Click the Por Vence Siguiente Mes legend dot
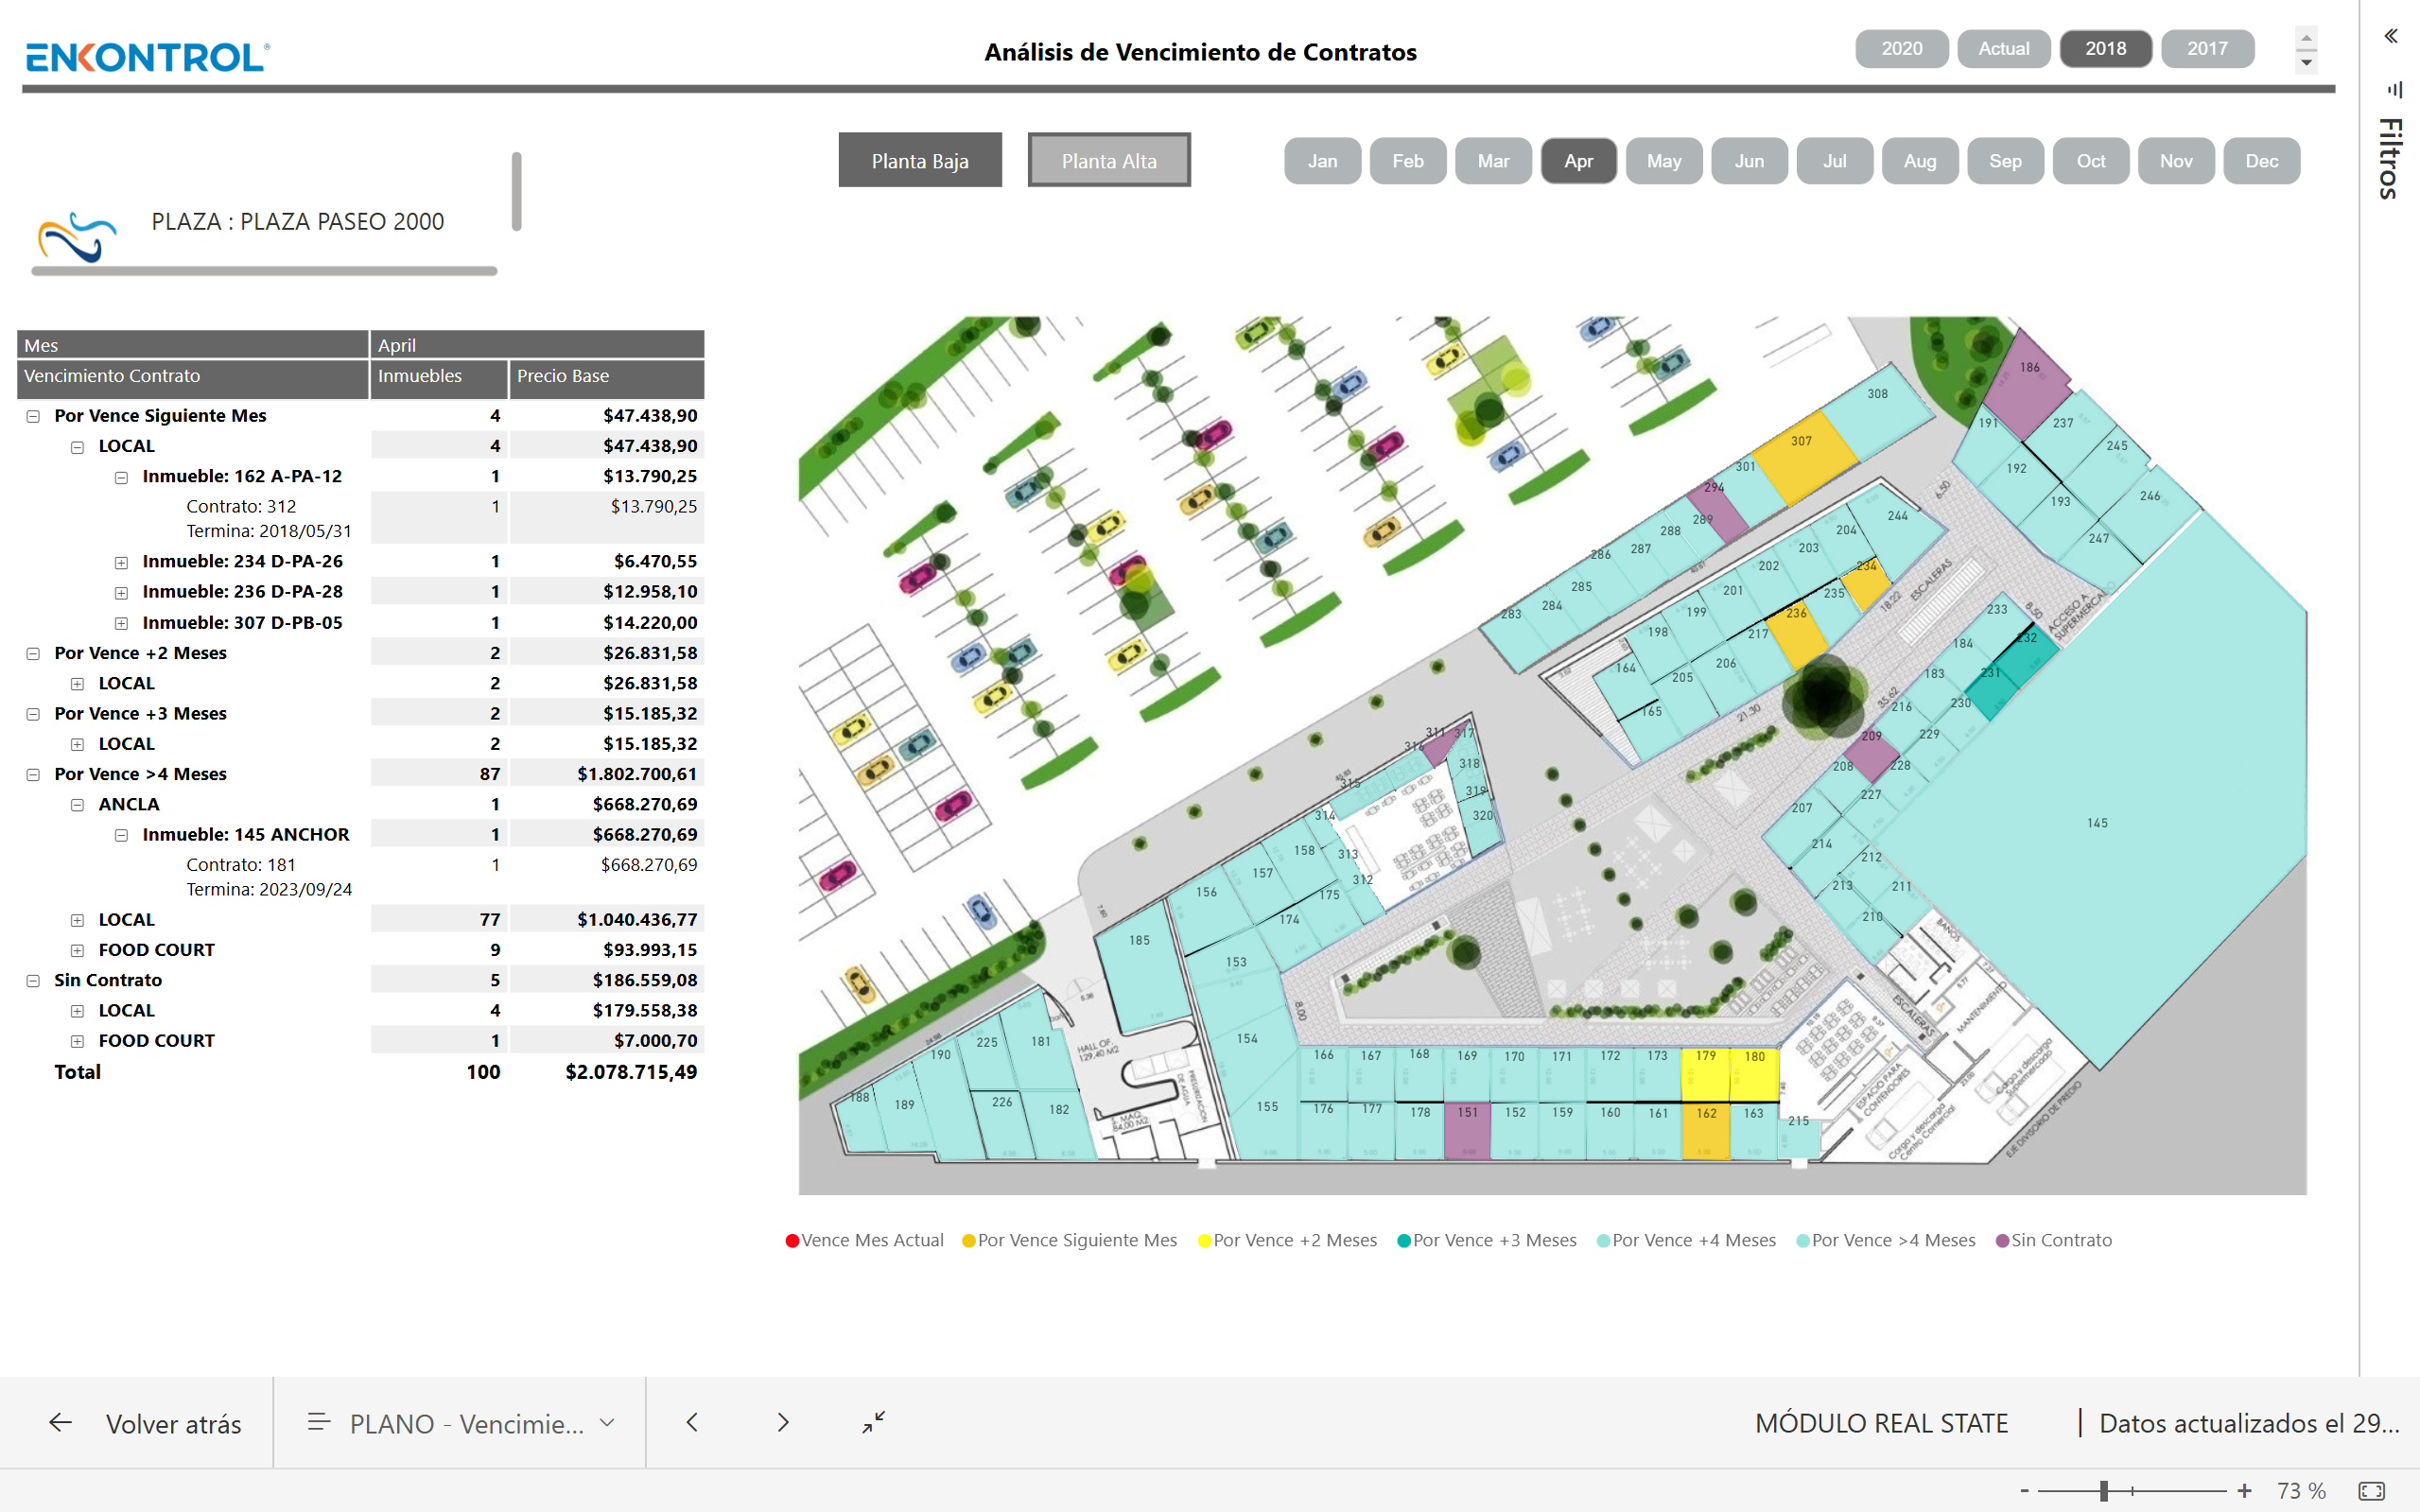The image size is (2420, 1512). click(968, 1240)
